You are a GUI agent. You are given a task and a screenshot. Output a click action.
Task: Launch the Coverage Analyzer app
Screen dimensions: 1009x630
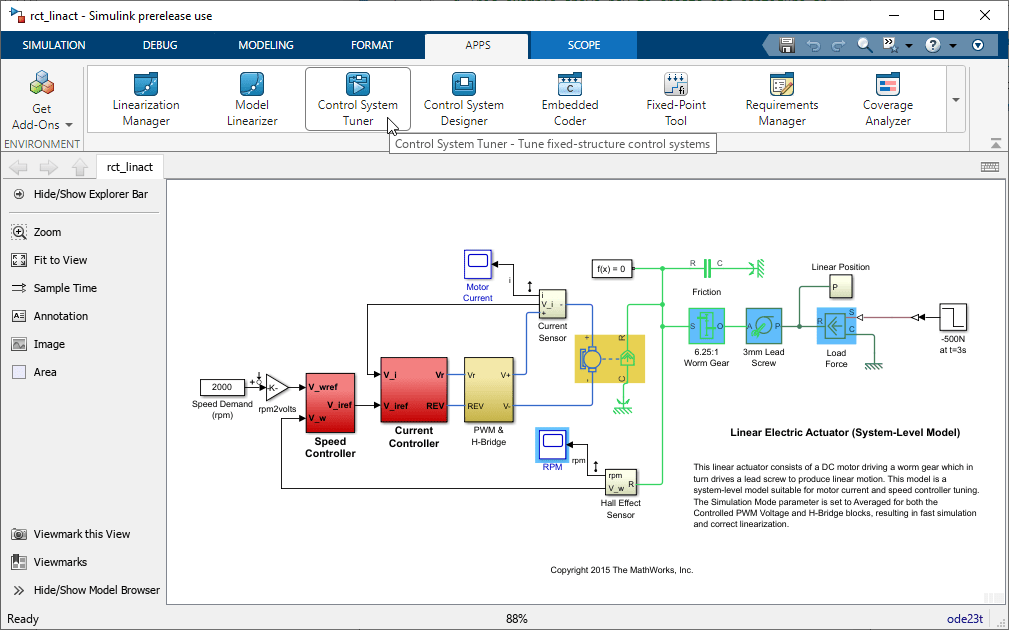click(887, 99)
